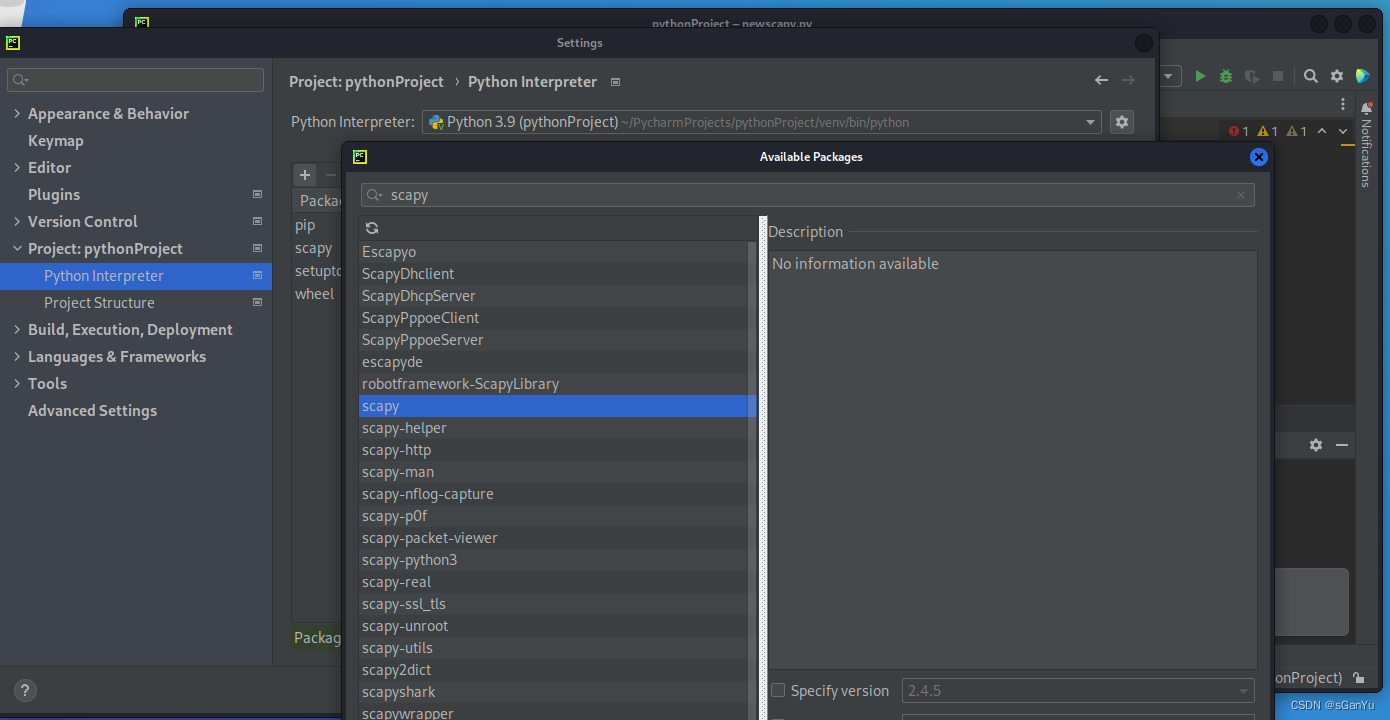This screenshot has width=1390, height=720.
Task: Open tool window gear options in main window
Action: click(1316, 445)
